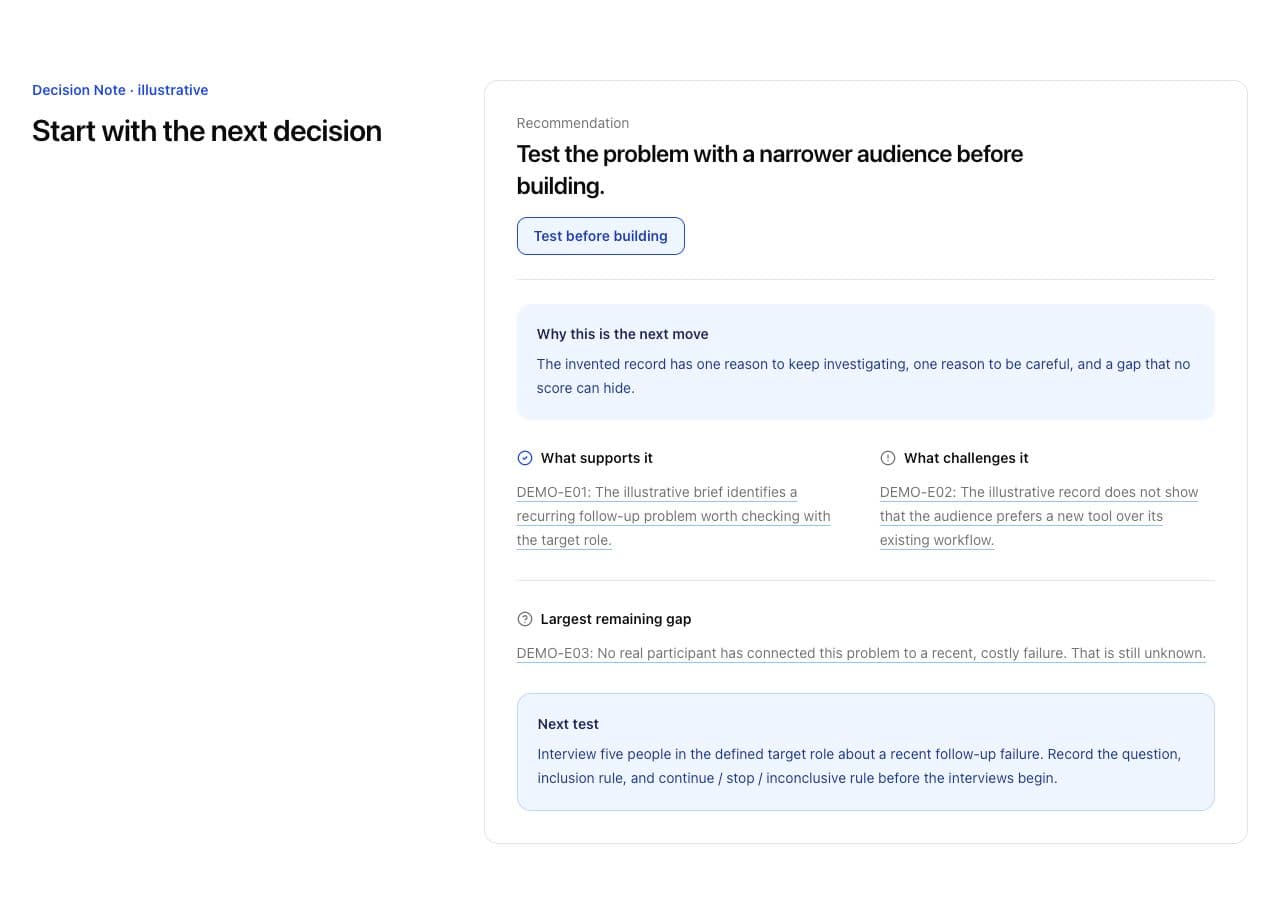Viewport: 1280px width, 924px height.
Task: Click the Next test title
Action: 568,724
